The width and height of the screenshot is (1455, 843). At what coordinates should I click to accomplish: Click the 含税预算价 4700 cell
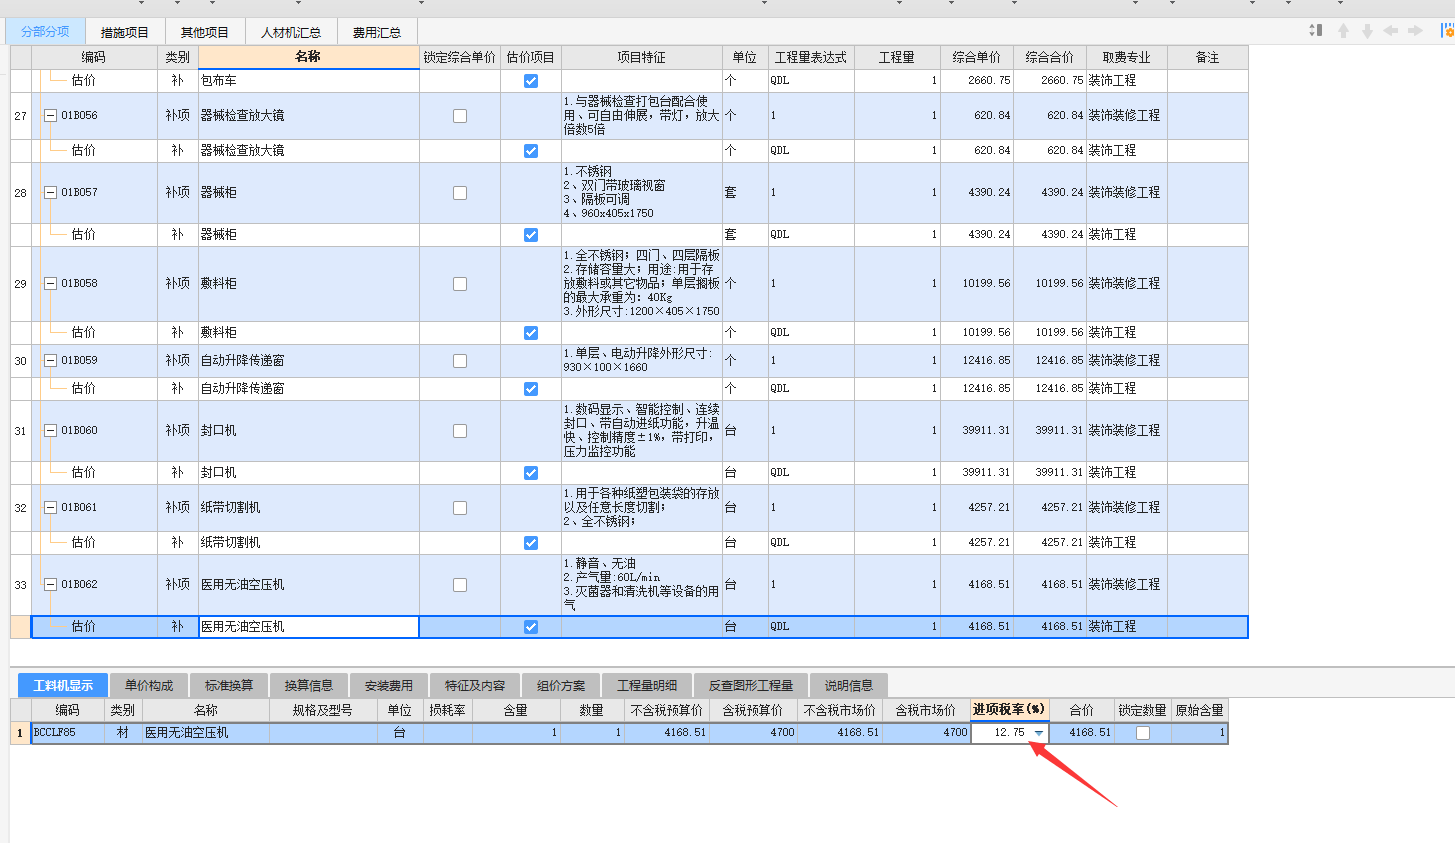[754, 733]
